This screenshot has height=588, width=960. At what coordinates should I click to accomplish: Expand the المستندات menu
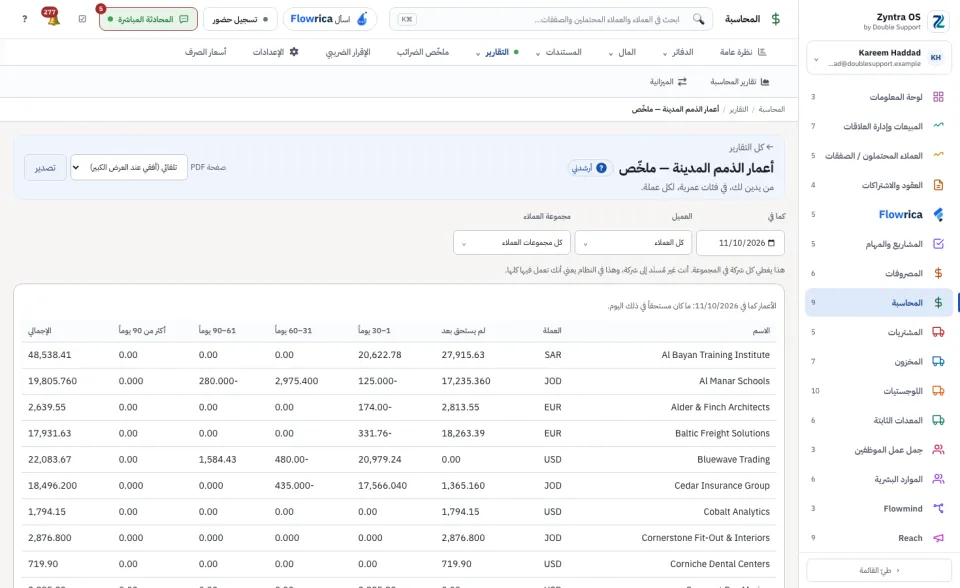[x=558, y=52]
